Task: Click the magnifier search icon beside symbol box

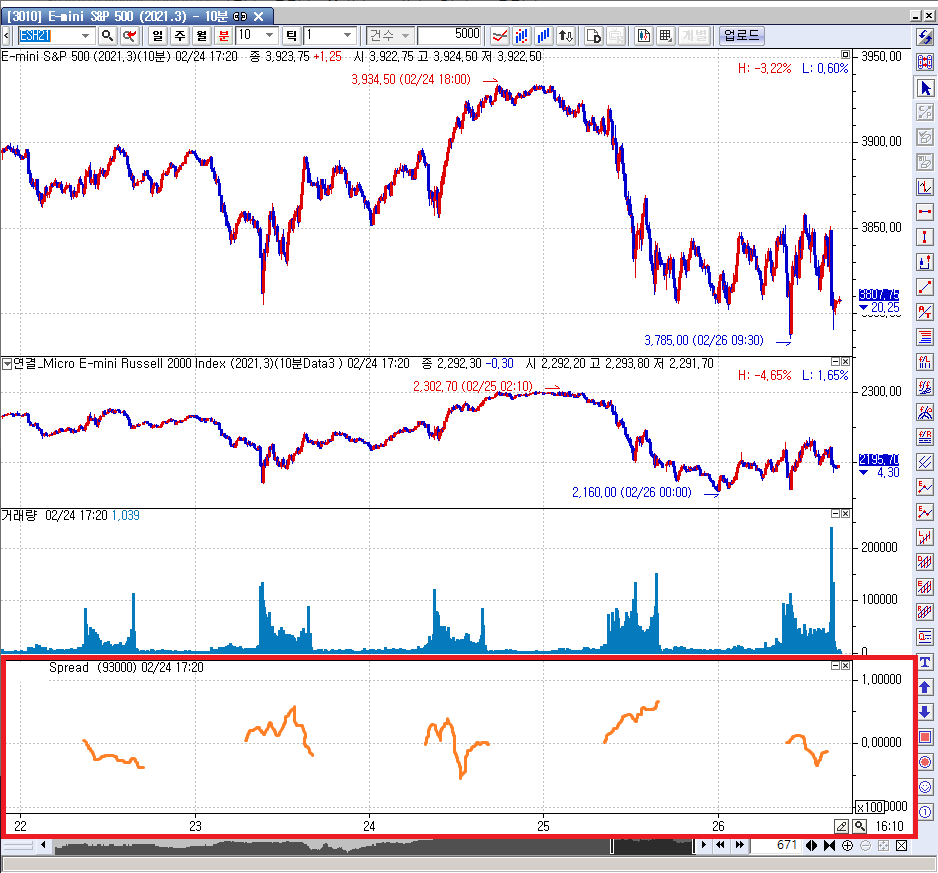Action: pos(107,35)
